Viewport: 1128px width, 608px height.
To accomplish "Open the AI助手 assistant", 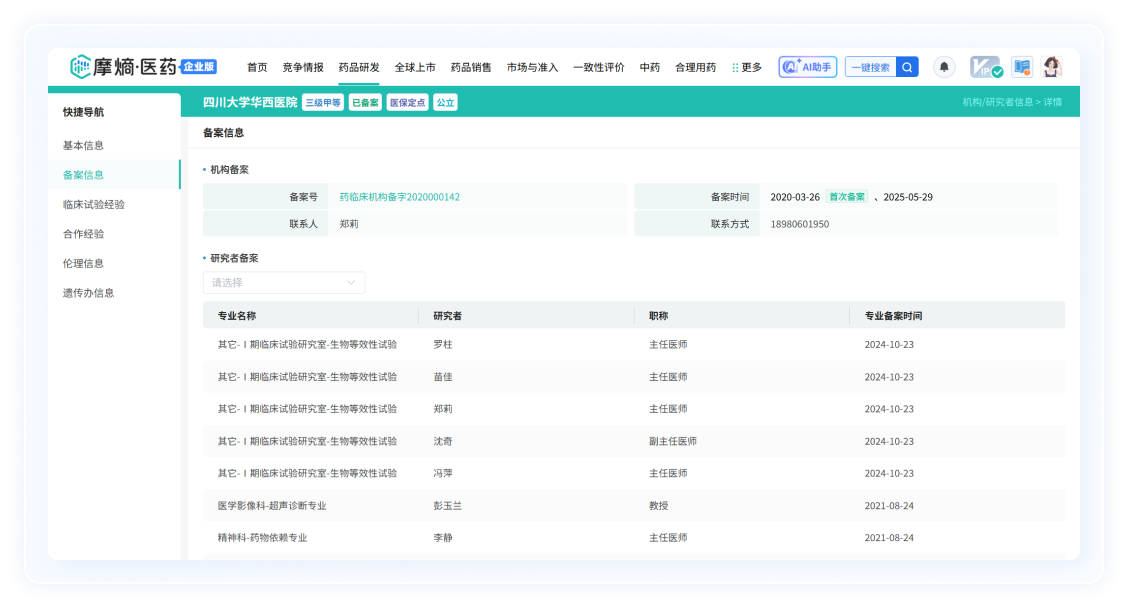I will pos(807,67).
